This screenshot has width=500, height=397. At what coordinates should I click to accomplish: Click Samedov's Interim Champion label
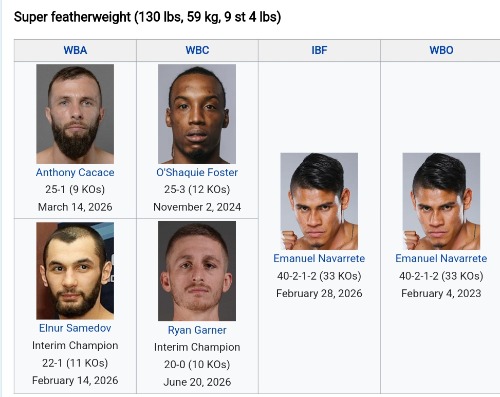click(x=75, y=345)
